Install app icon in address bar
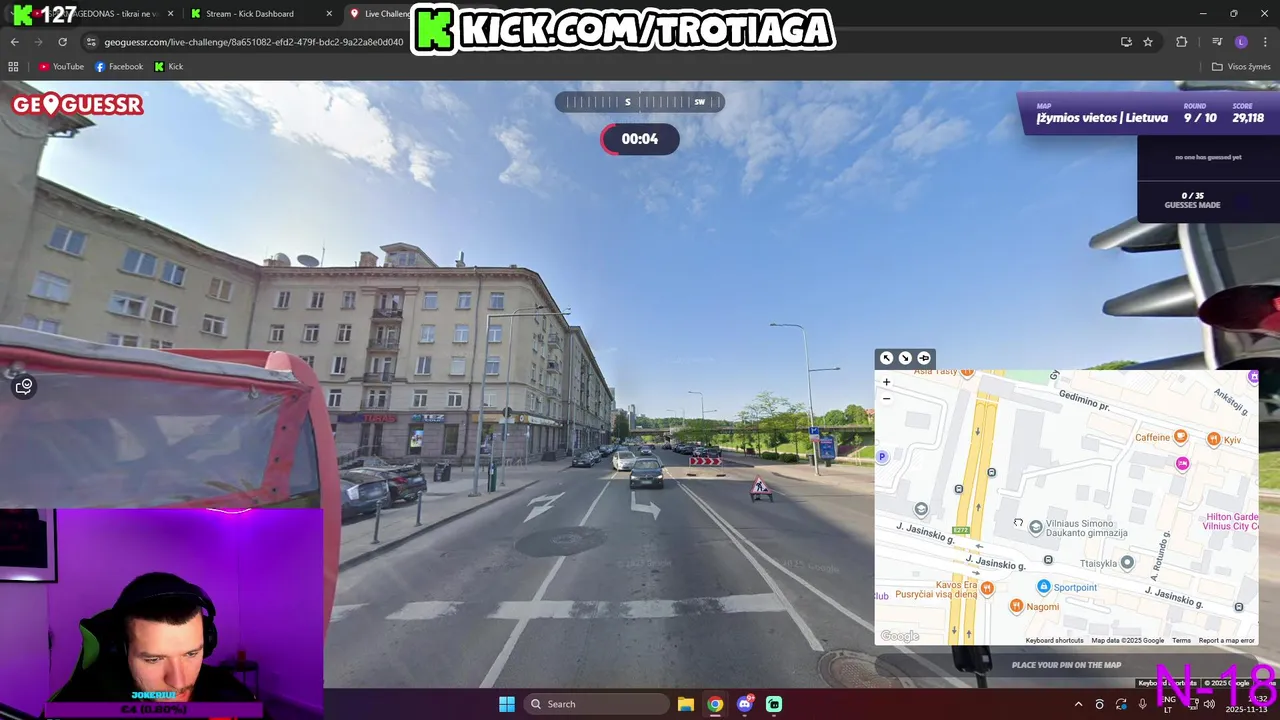1280x720 pixels. pyautogui.click(x=1126, y=42)
